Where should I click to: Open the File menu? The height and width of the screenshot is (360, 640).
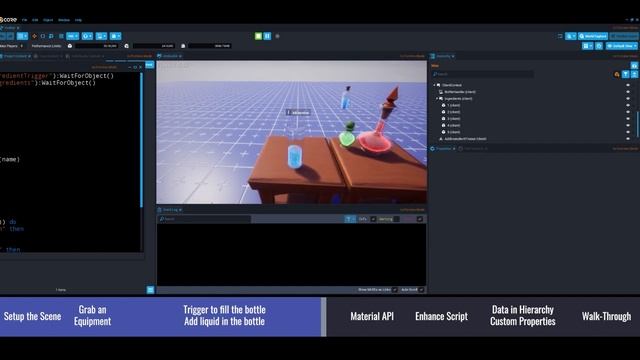(24, 20)
